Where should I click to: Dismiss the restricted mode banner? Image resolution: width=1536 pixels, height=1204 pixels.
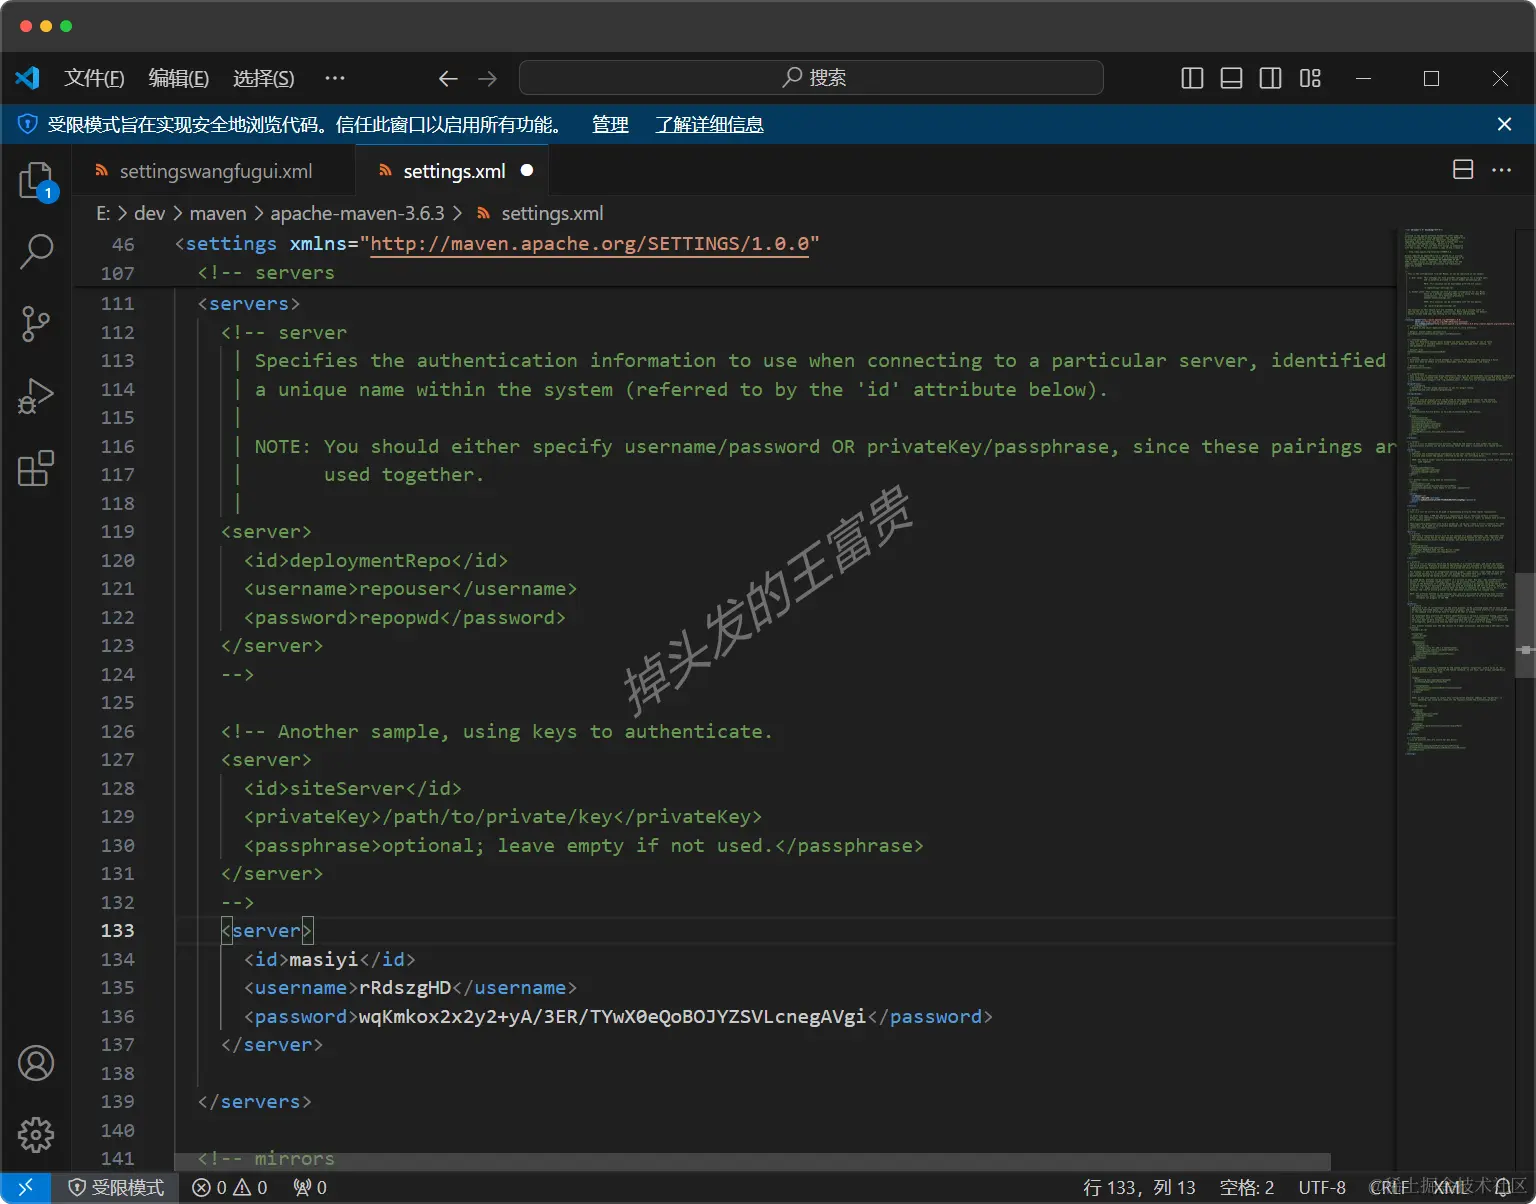click(1504, 124)
